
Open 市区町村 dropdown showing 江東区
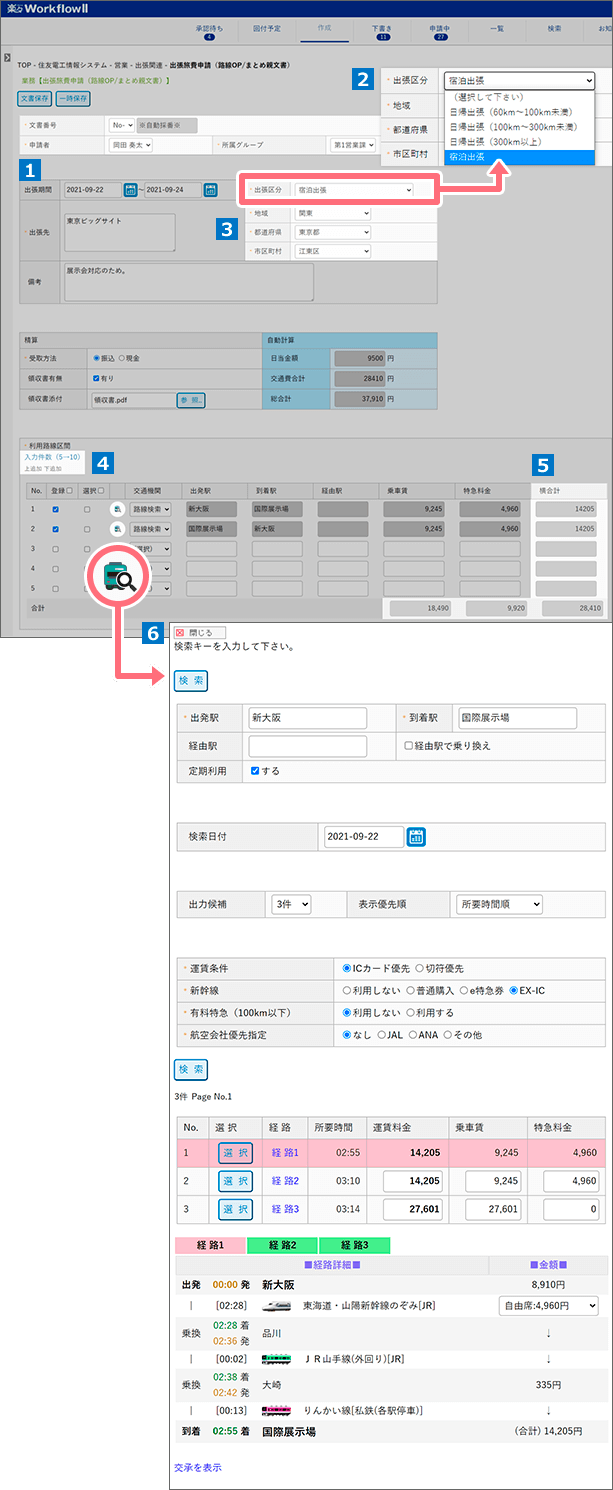pyautogui.click(x=332, y=251)
